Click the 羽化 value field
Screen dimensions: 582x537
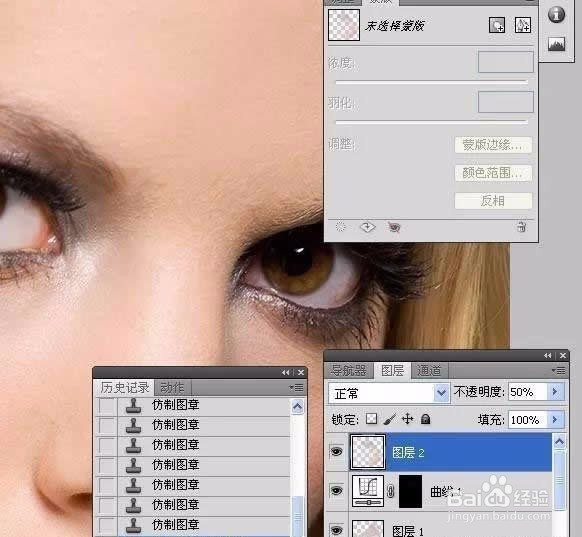tap(506, 102)
